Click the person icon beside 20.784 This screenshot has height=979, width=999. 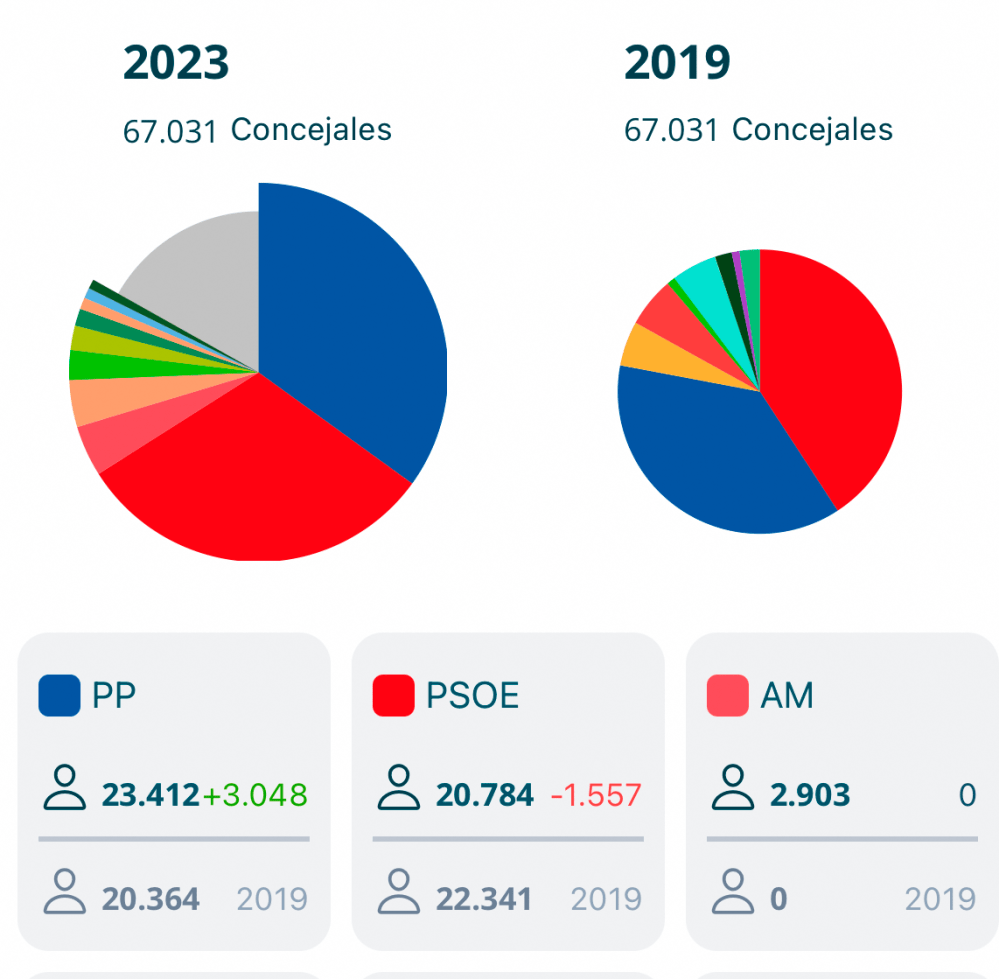[x=400, y=789]
